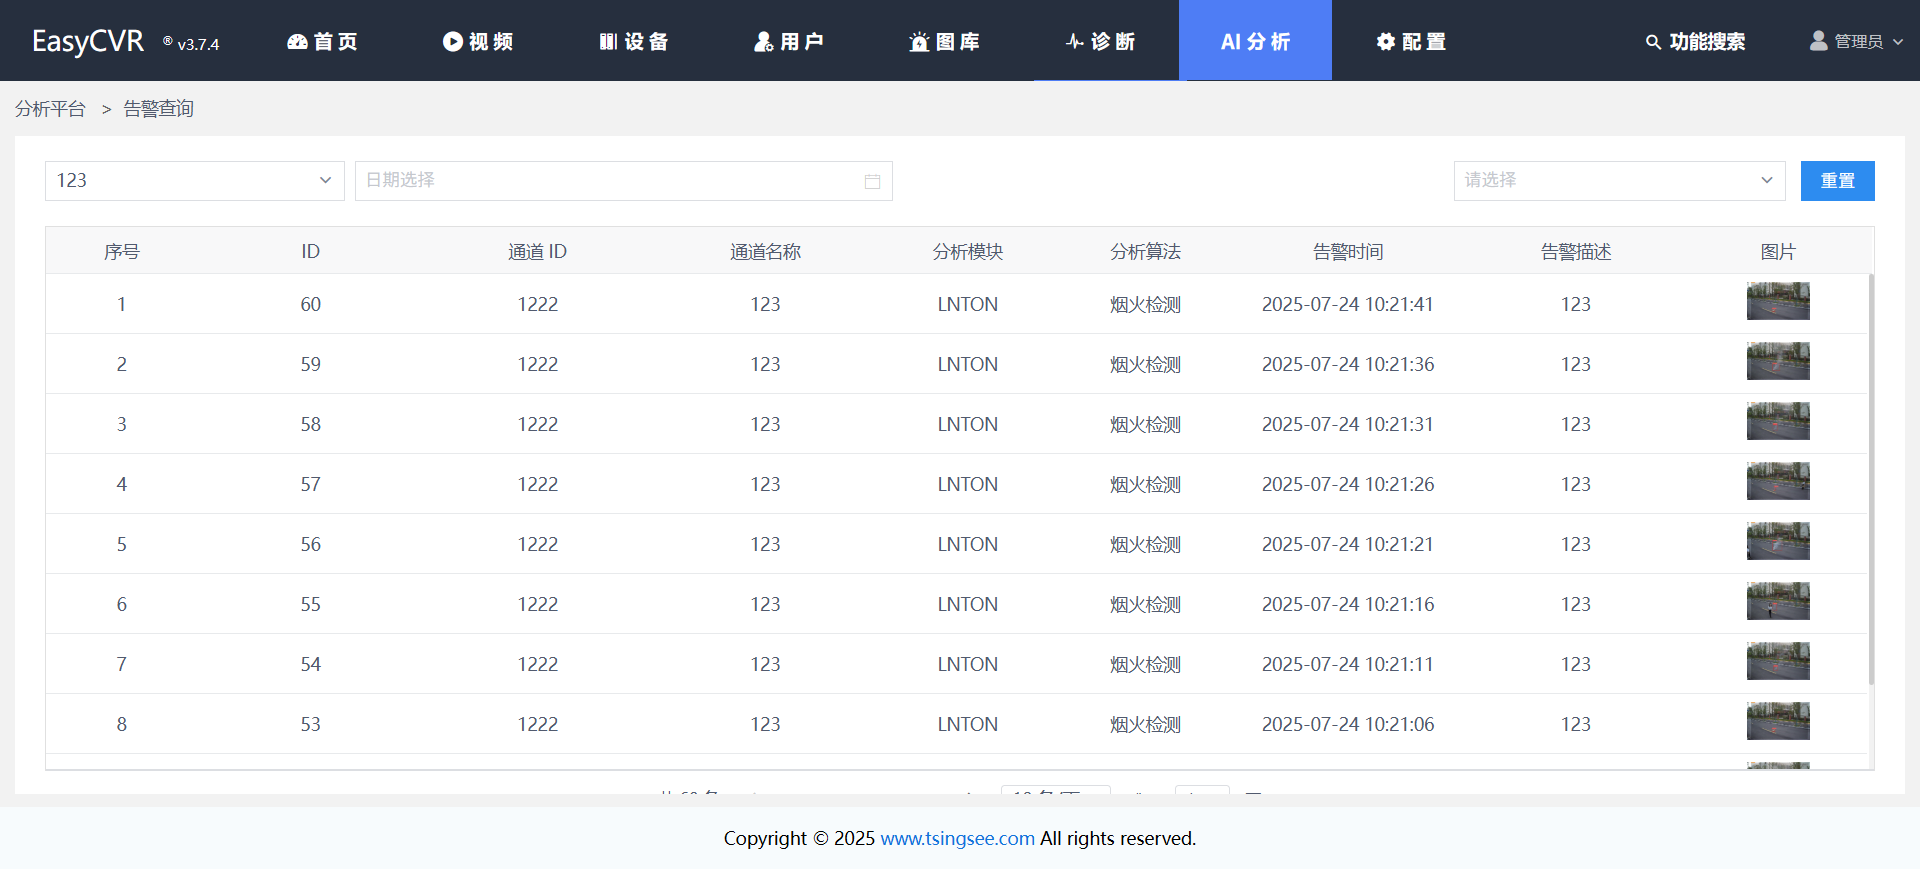Image resolution: width=1920 pixels, height=869 pixels.
Task: Click the table's vertical scrollbar
Action: point(1870,480)
